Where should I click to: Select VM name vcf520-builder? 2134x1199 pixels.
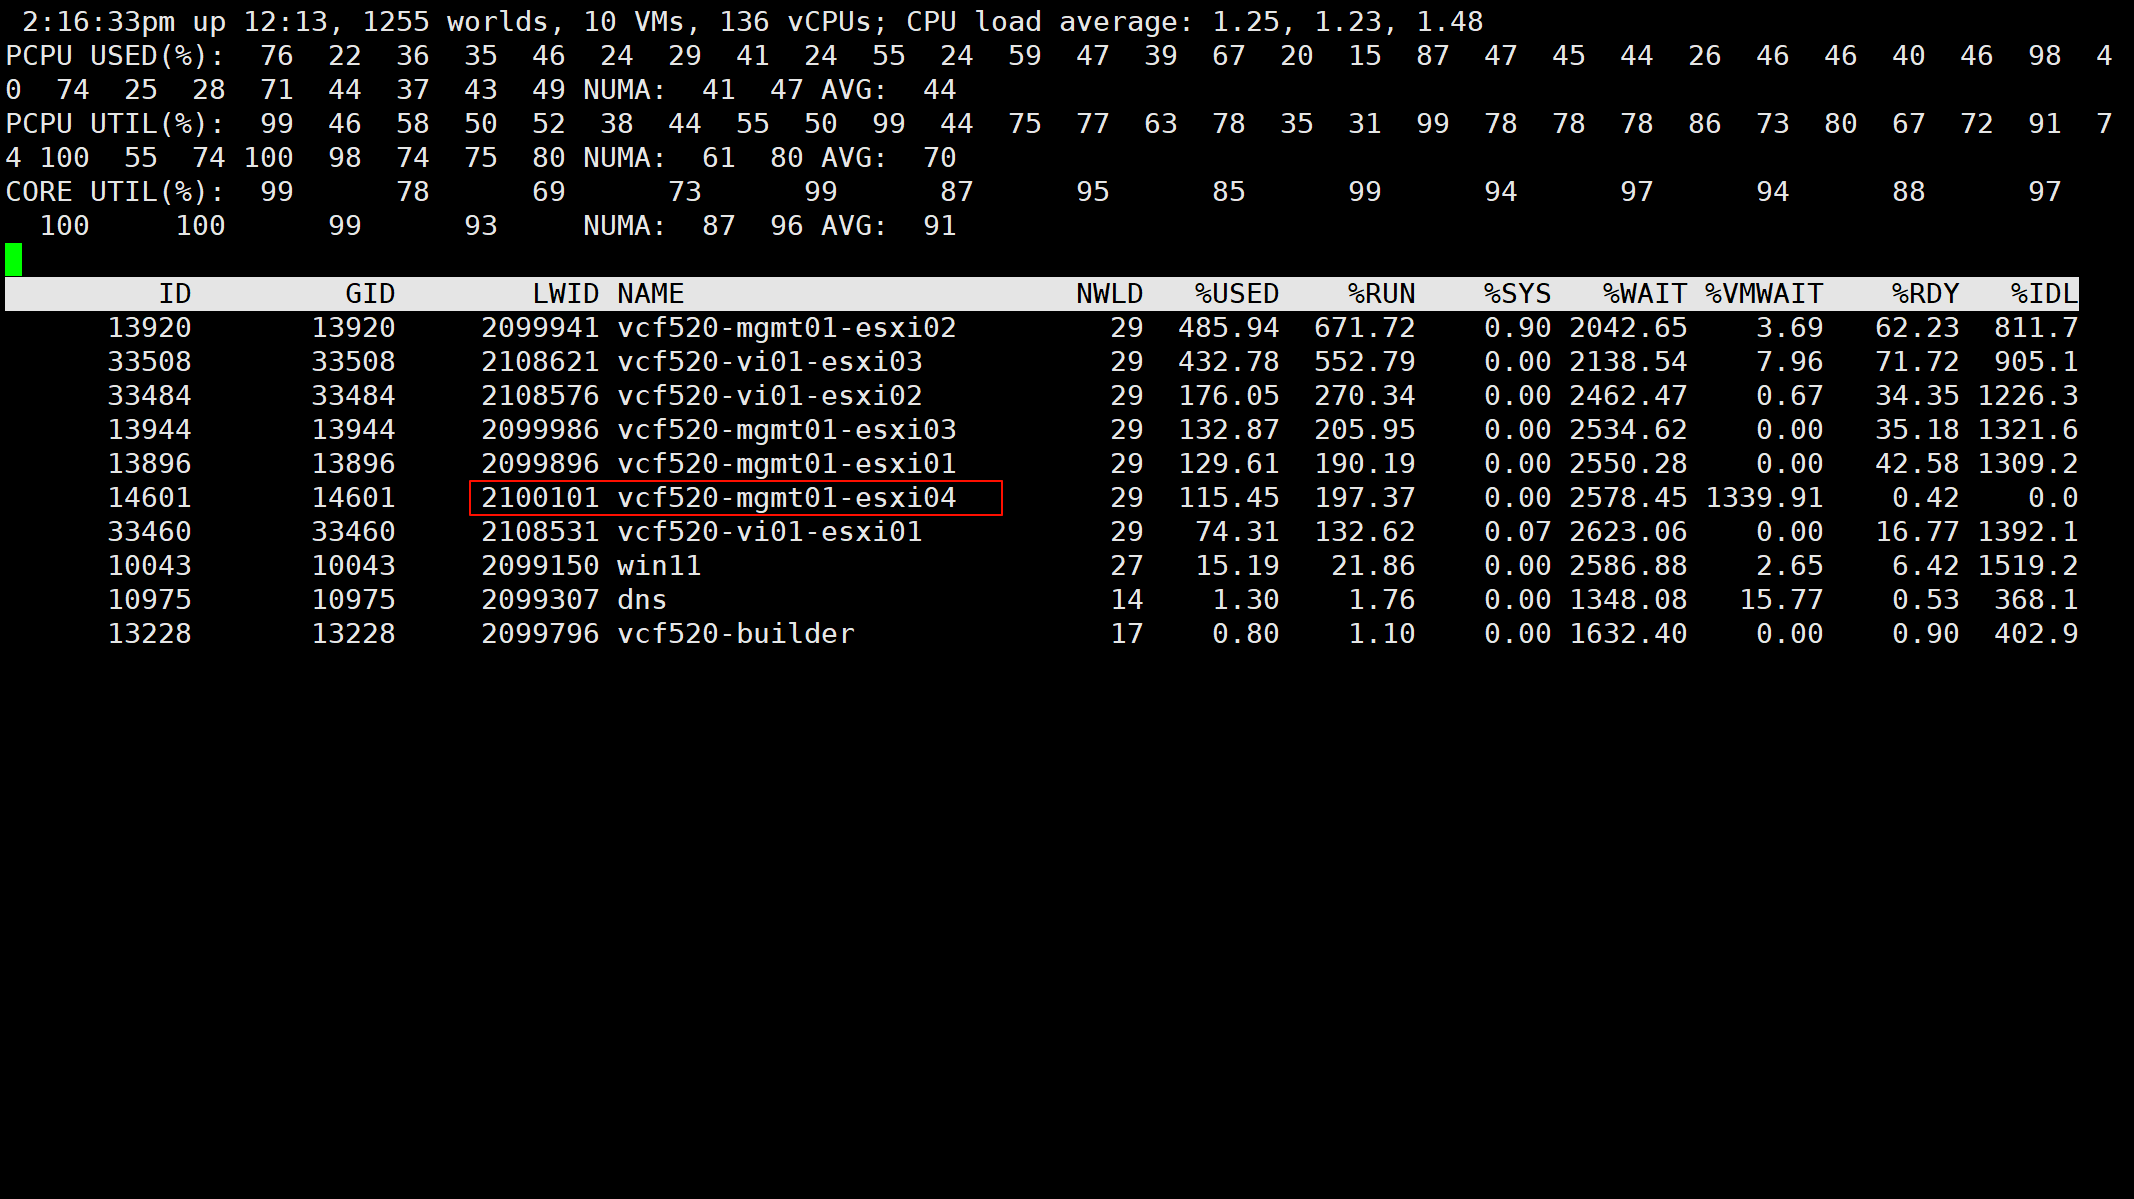(x=736, y=634)
